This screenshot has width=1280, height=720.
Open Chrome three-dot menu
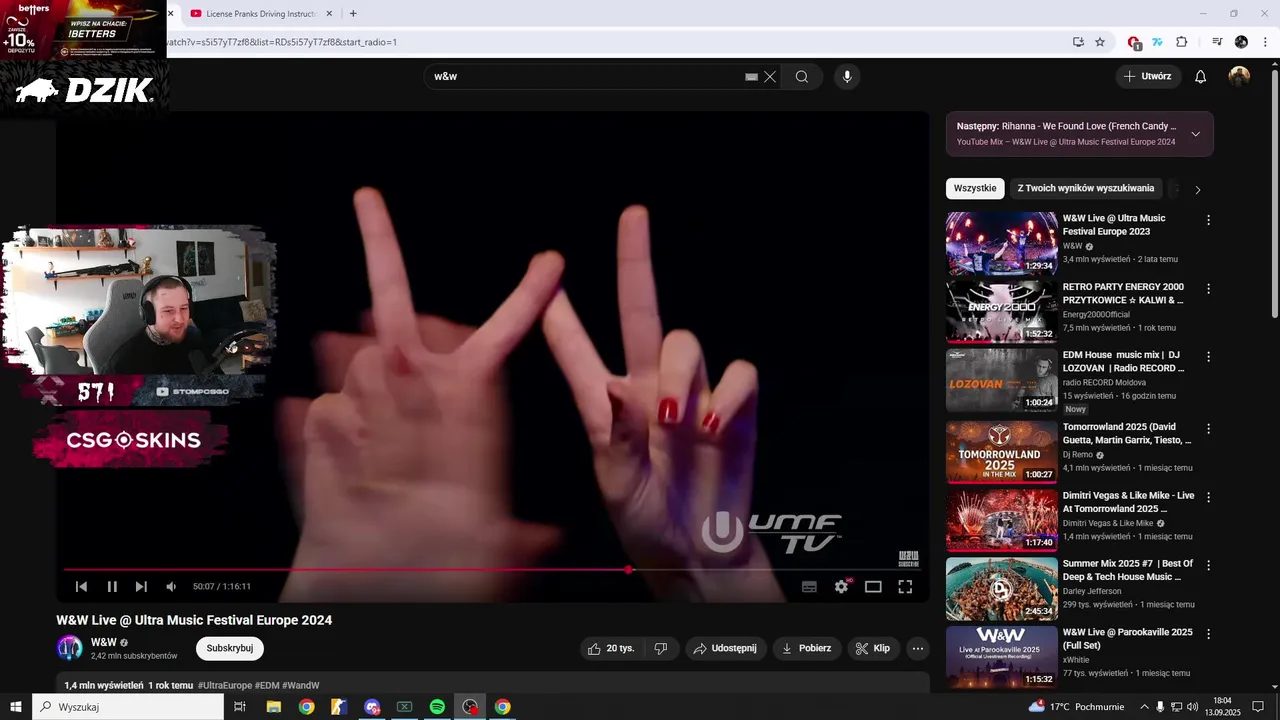coord(1265,42)
